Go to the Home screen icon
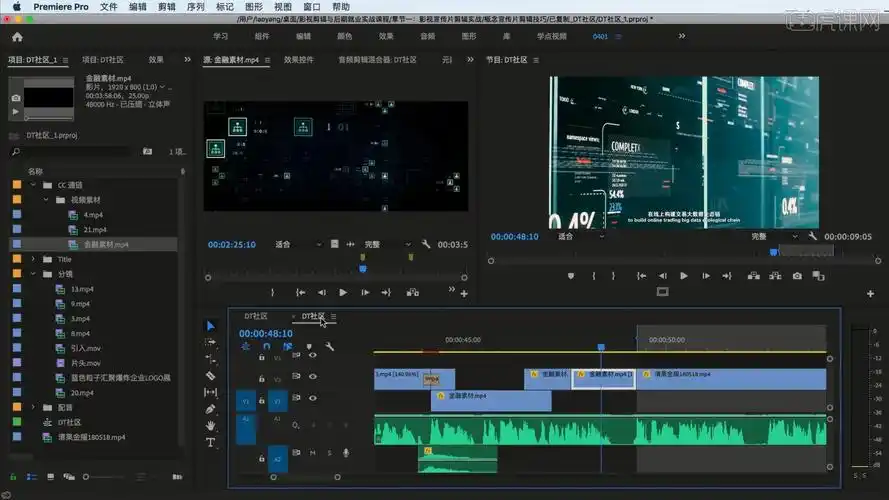889x500 pixels. coord(17,36)
